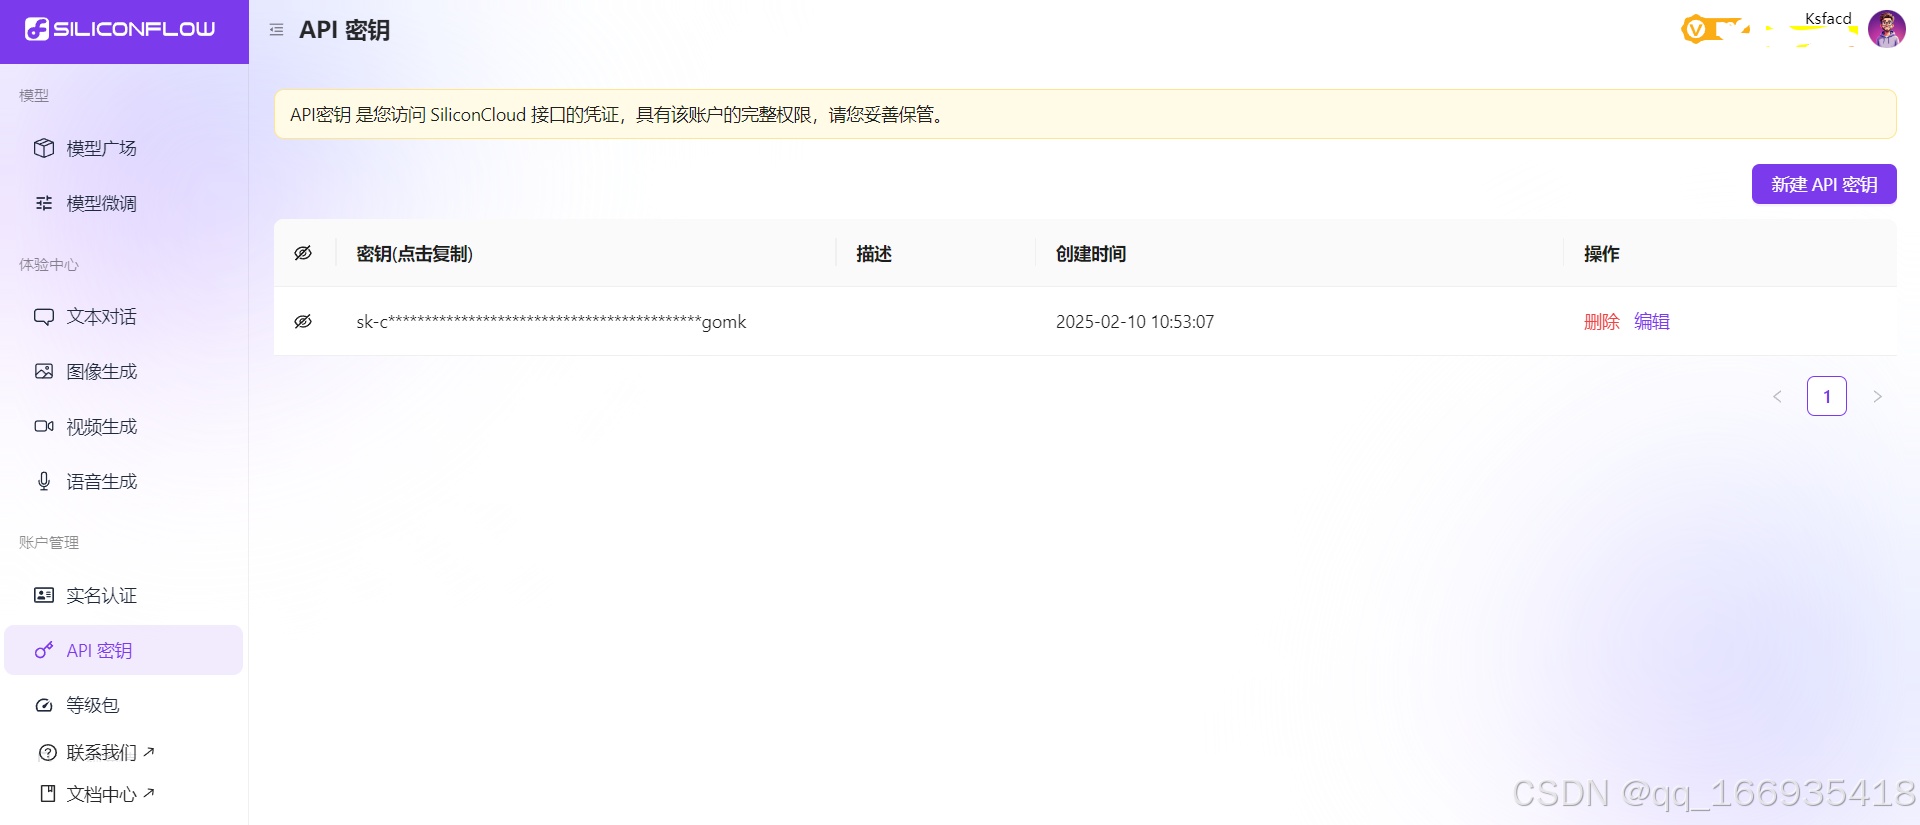Go to 语音生成 in the sidebar

(124, 481)
